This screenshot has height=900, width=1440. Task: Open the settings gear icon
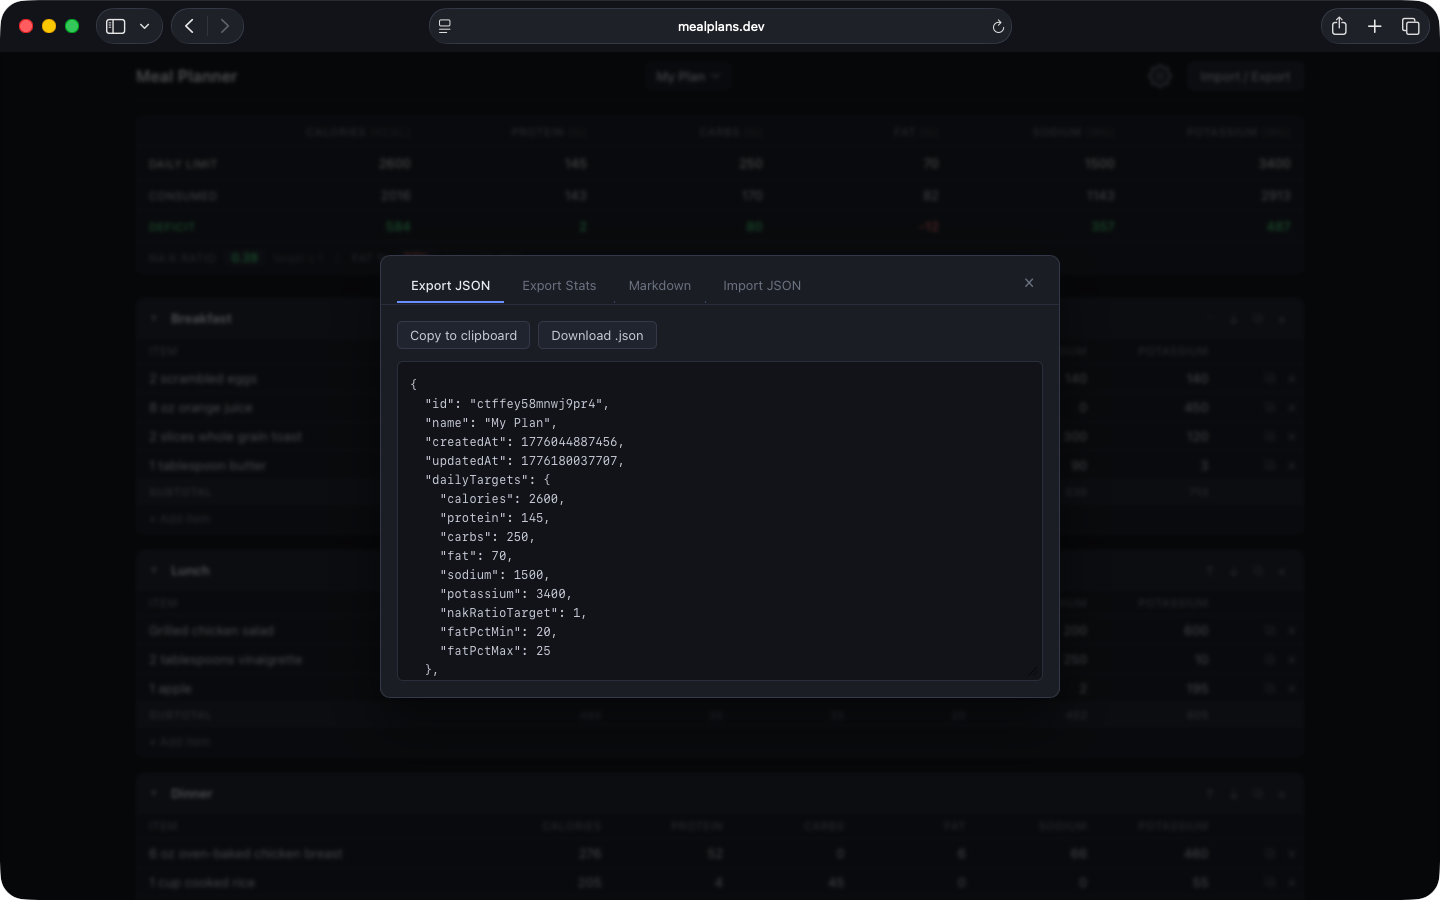pyautogui.click(x=1160, y=76)
